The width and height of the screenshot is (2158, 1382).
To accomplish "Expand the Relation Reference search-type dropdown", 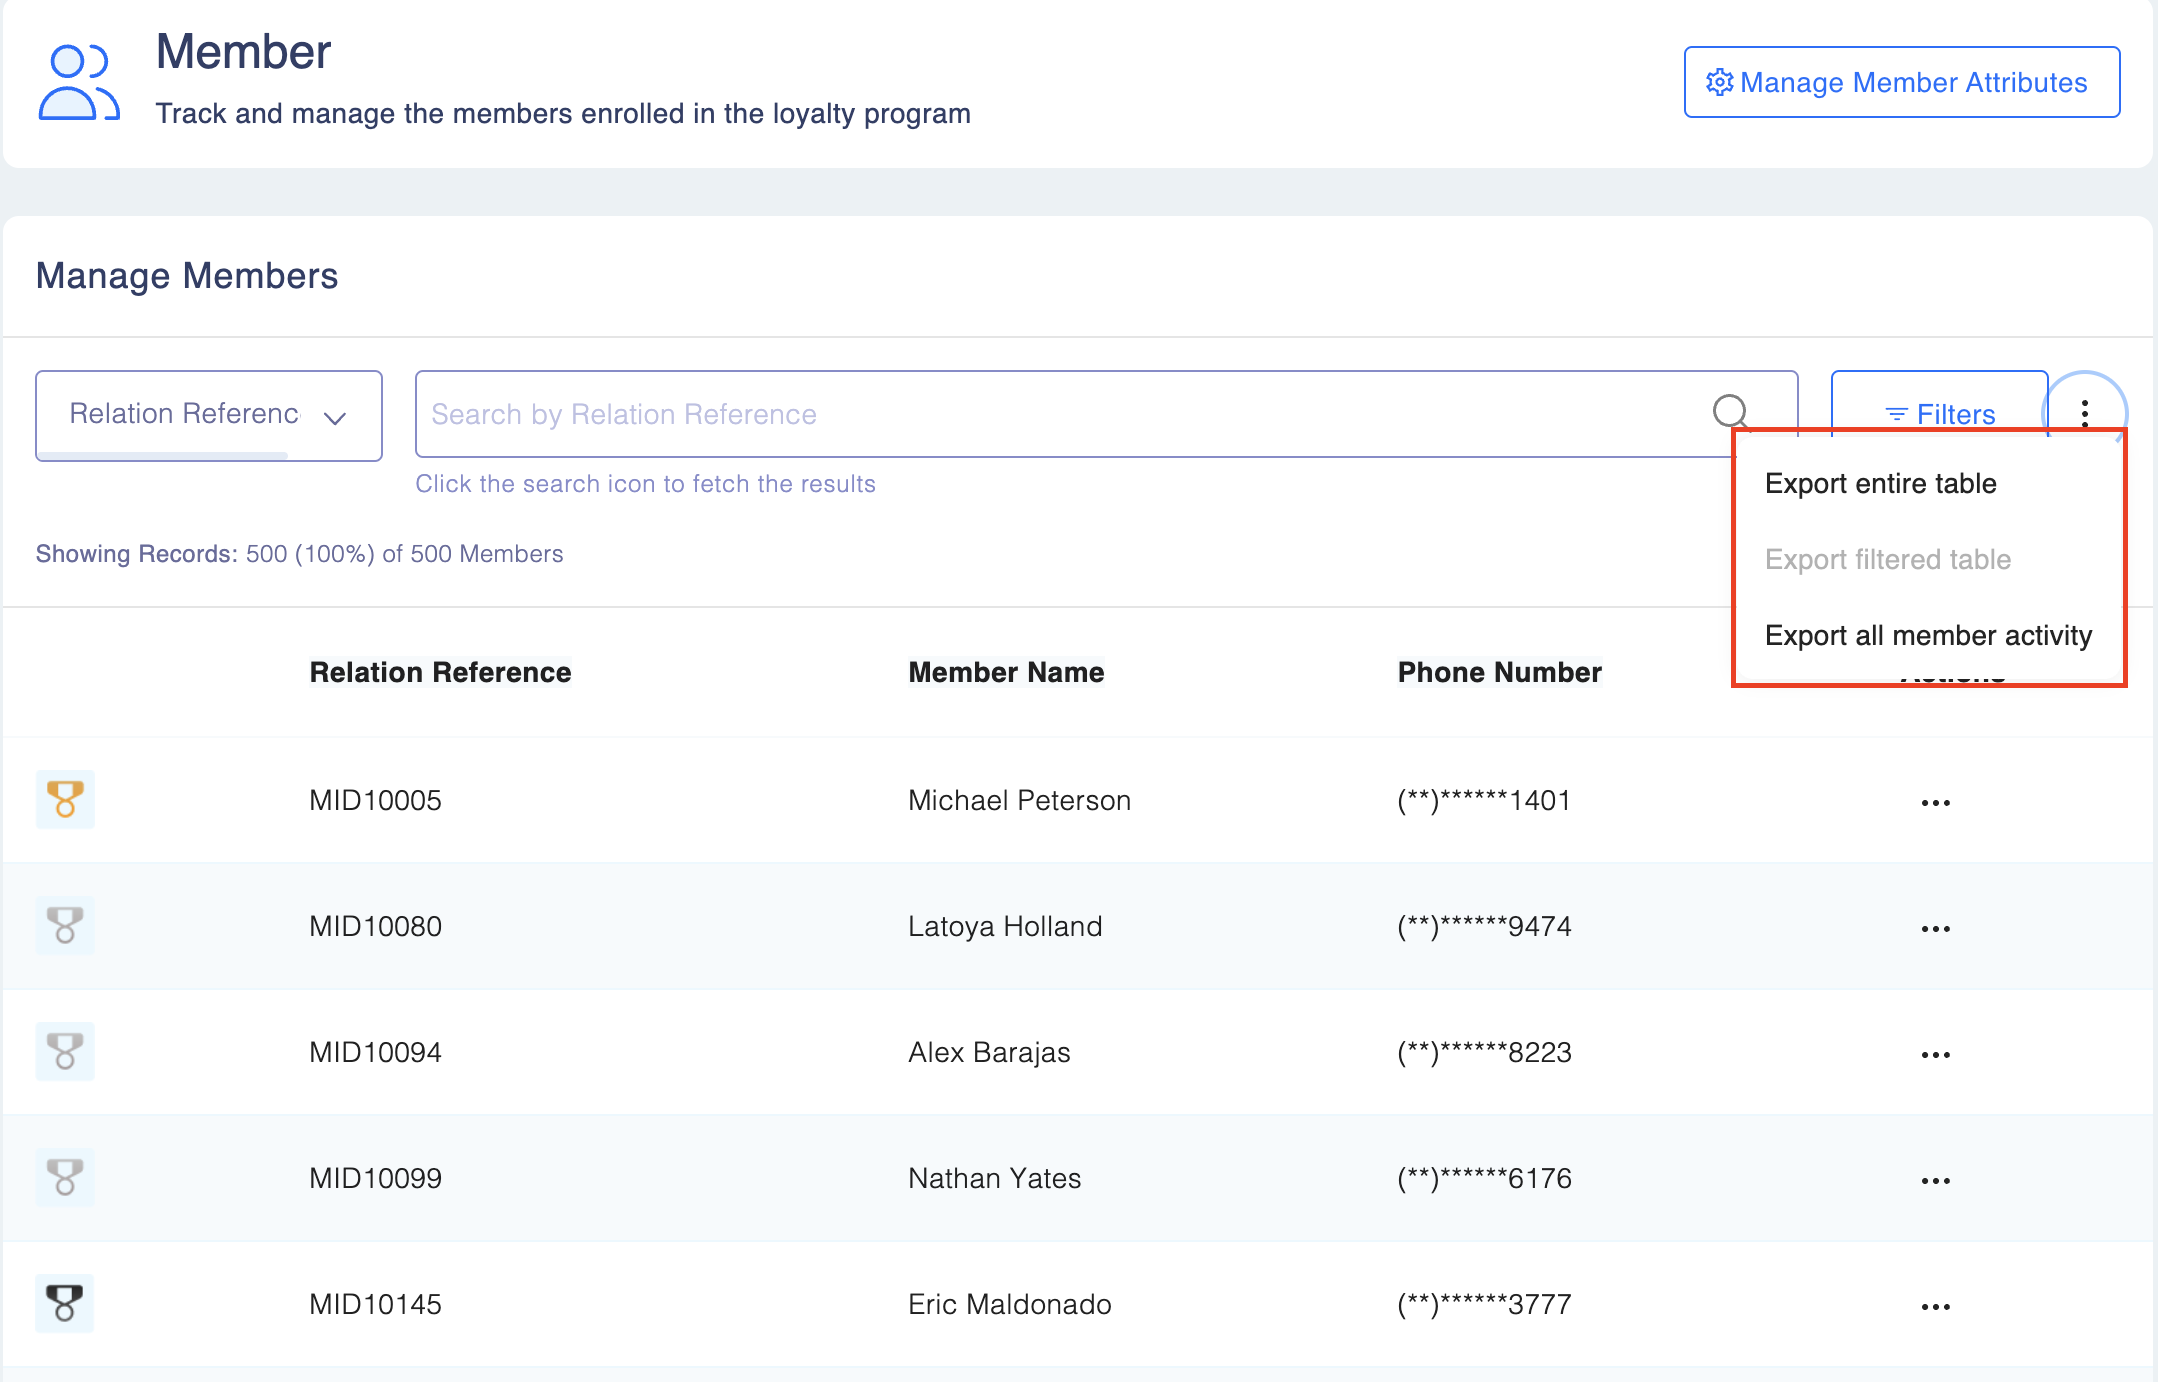I will point(208,415).
